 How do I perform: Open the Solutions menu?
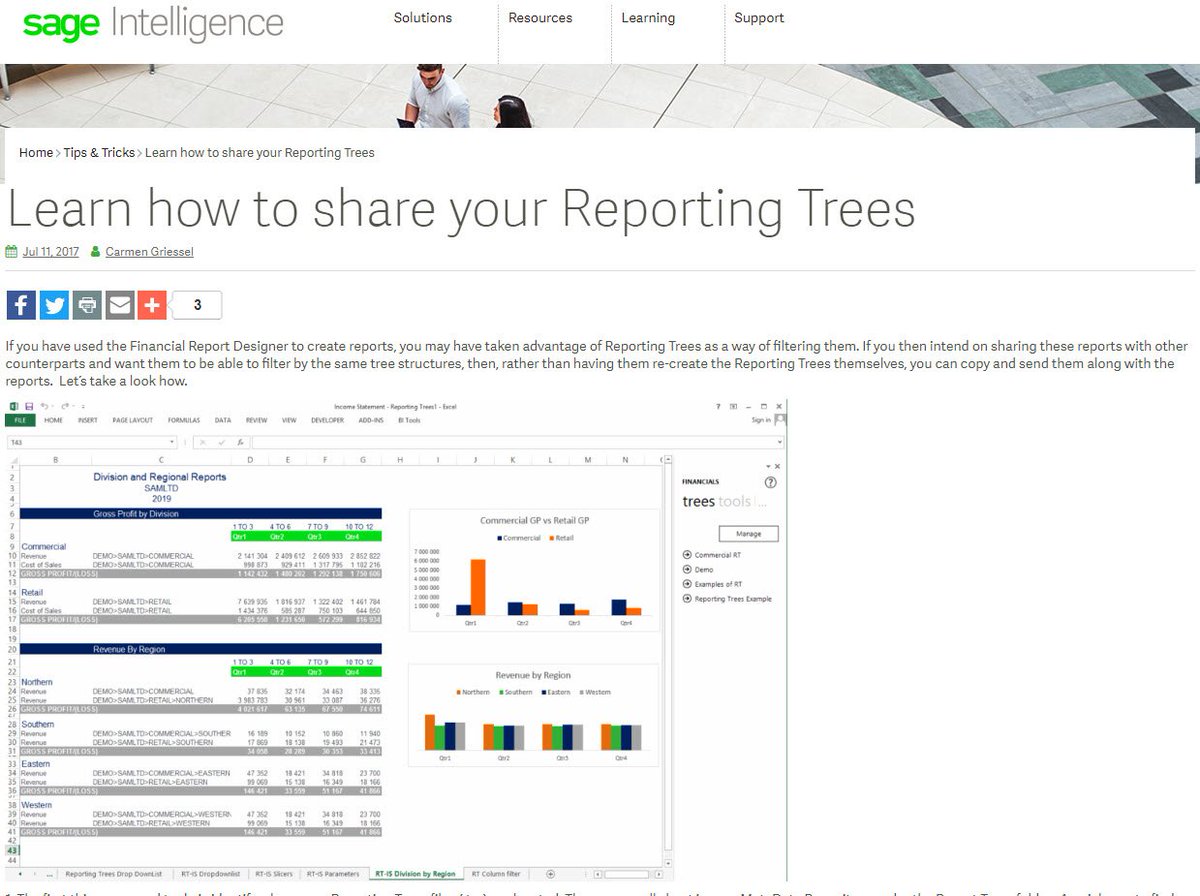click(423, 18)
